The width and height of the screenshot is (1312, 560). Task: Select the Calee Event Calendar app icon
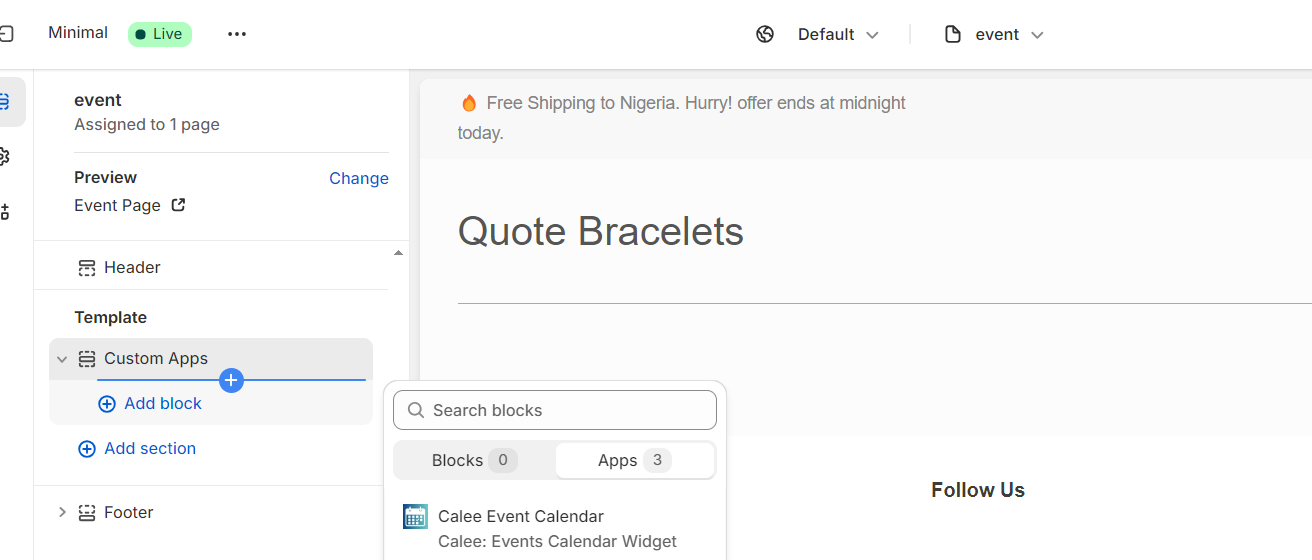[x=415, y=516]
